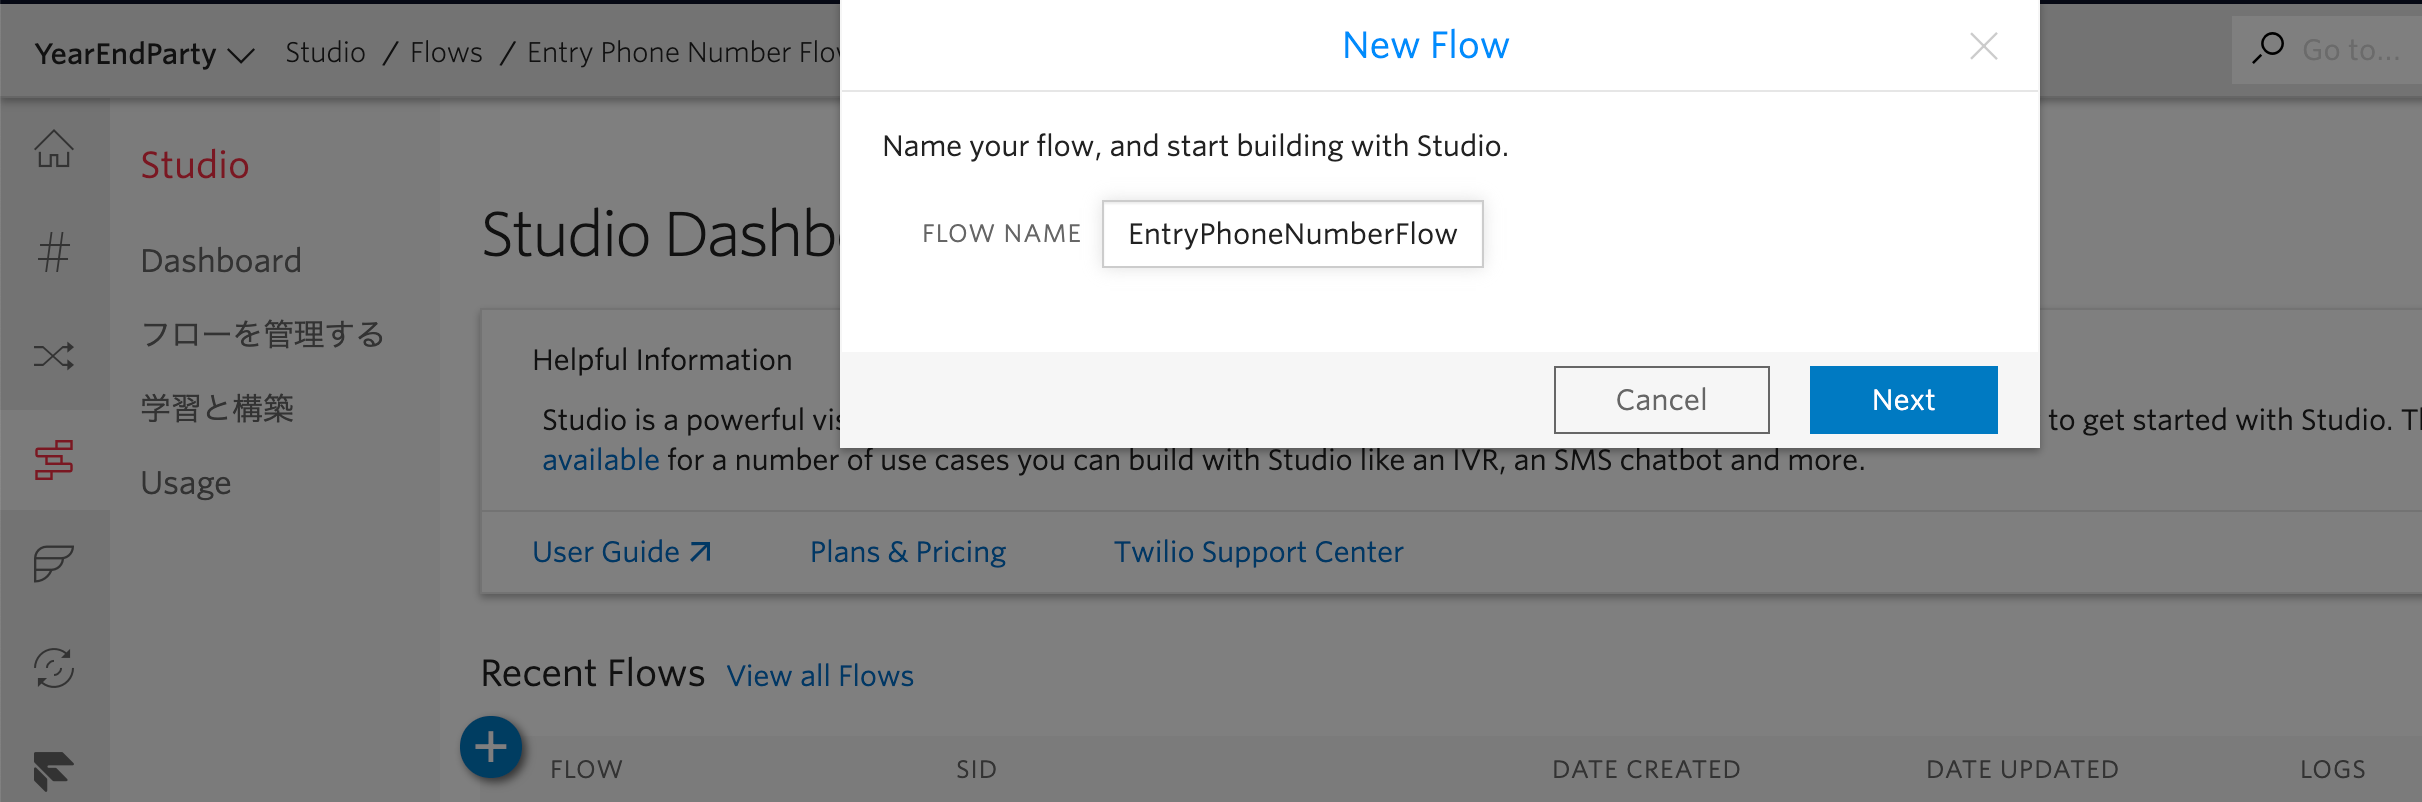
Task: Open the circular sync sidebar icon
Action: click(54, 668)
